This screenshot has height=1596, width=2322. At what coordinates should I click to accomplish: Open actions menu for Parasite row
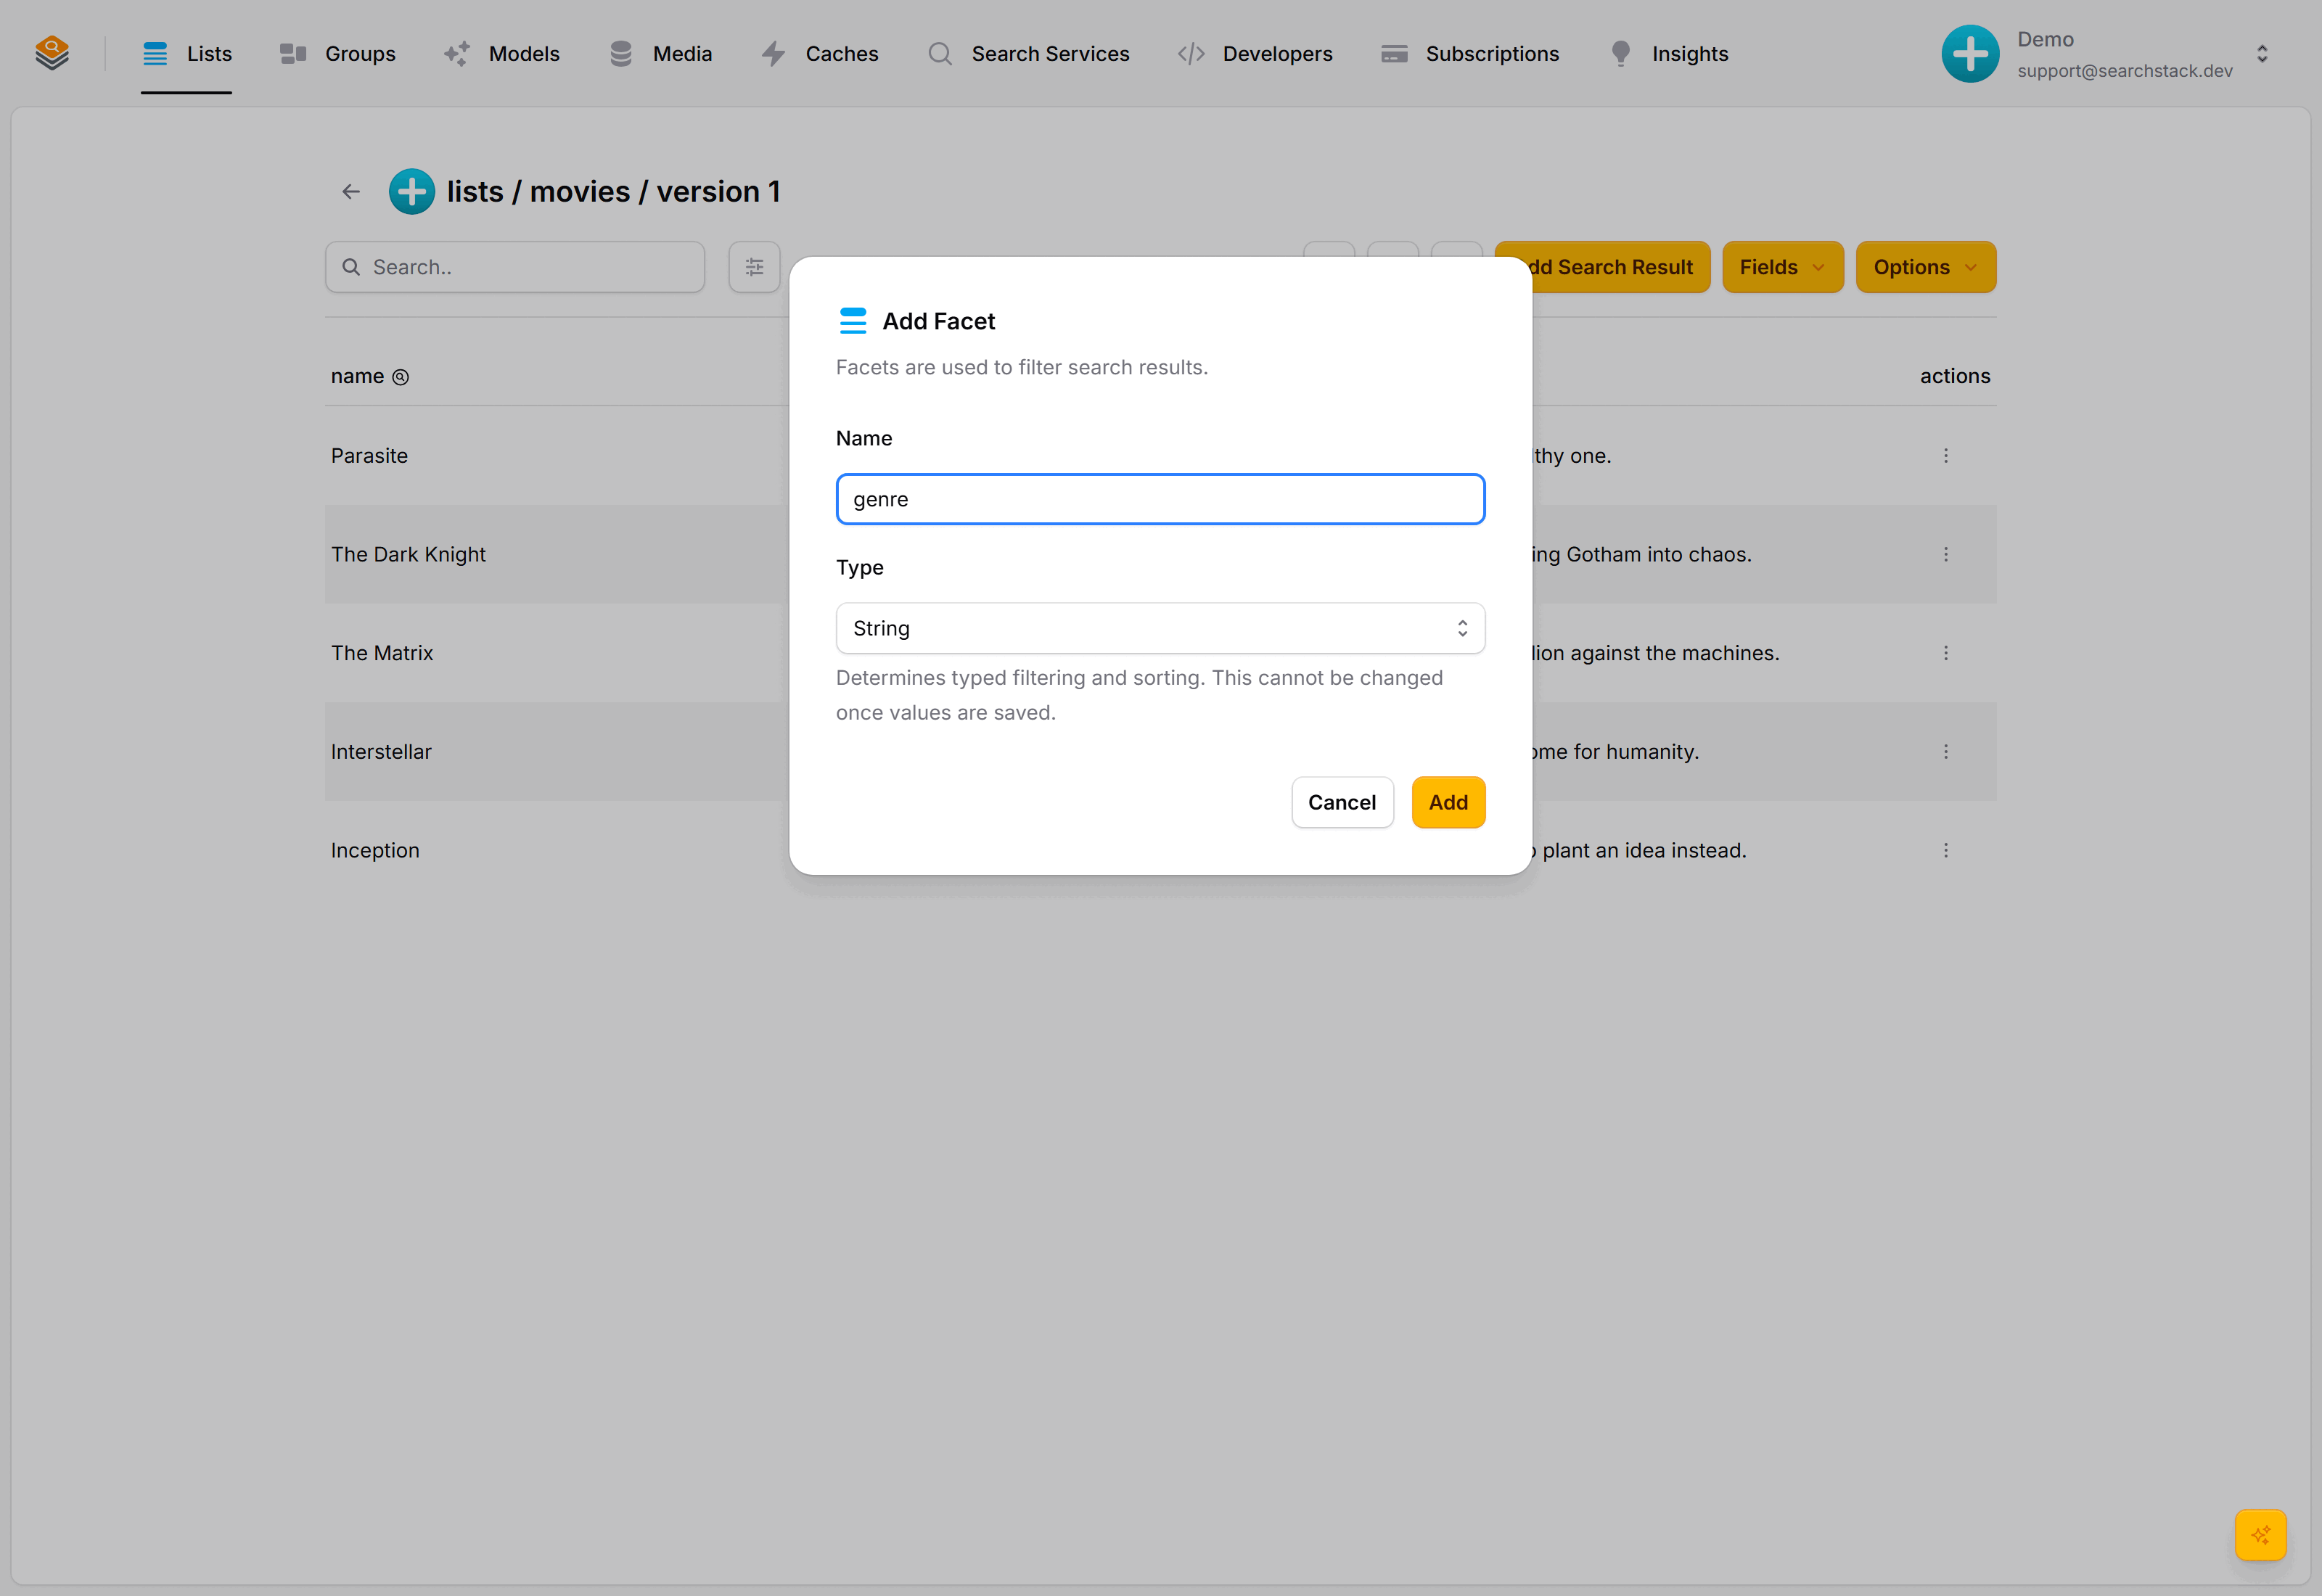pyautogui.click(x=1945, y=456)
